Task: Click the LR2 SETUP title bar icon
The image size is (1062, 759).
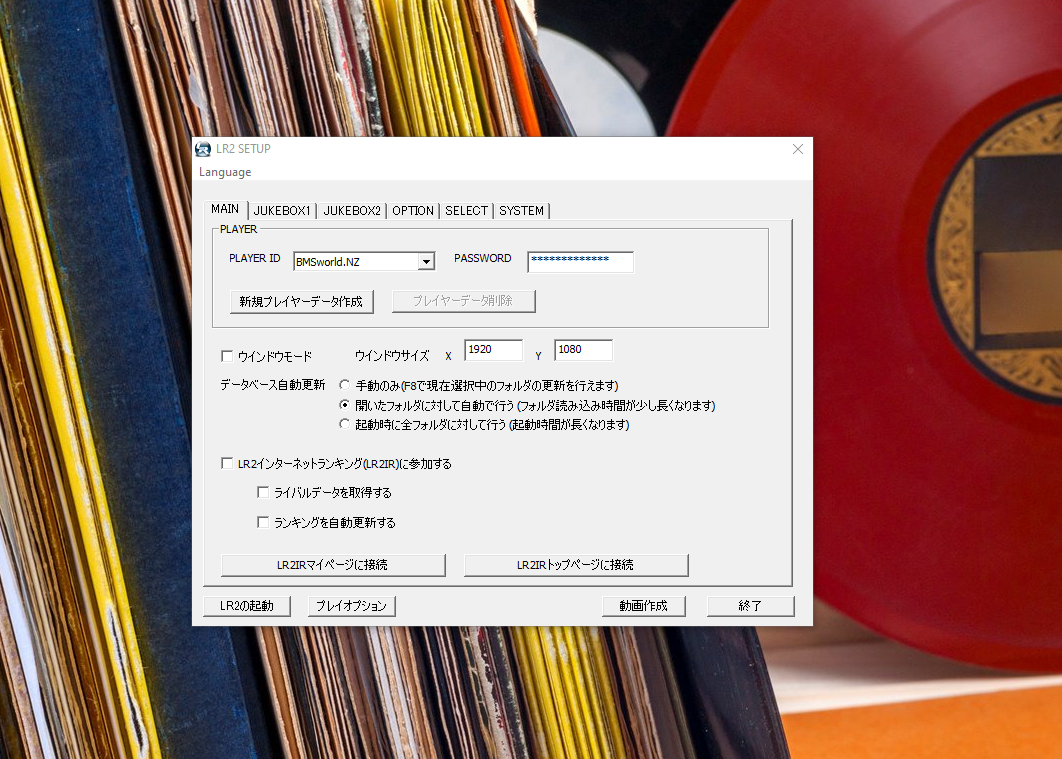Action: coord(203,149)
